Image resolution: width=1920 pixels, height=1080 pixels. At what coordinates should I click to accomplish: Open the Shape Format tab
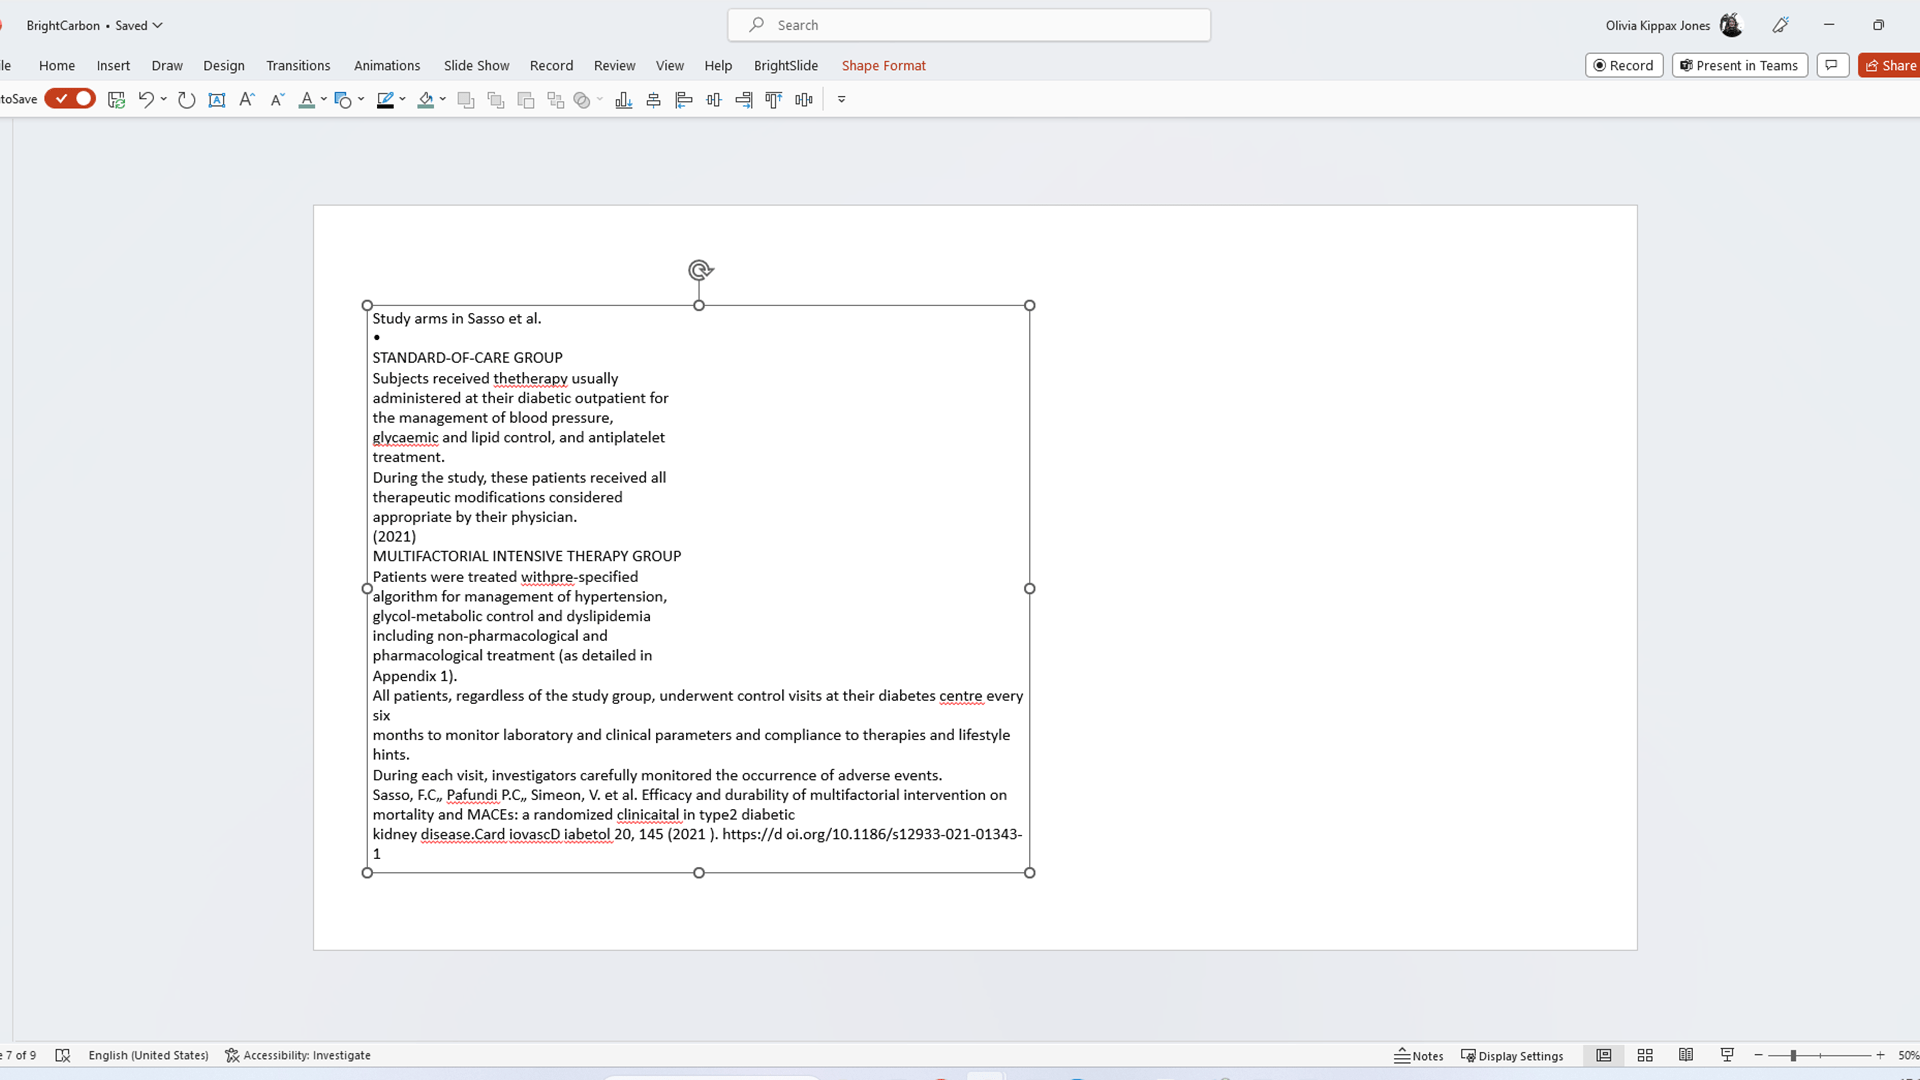[884, 65]
